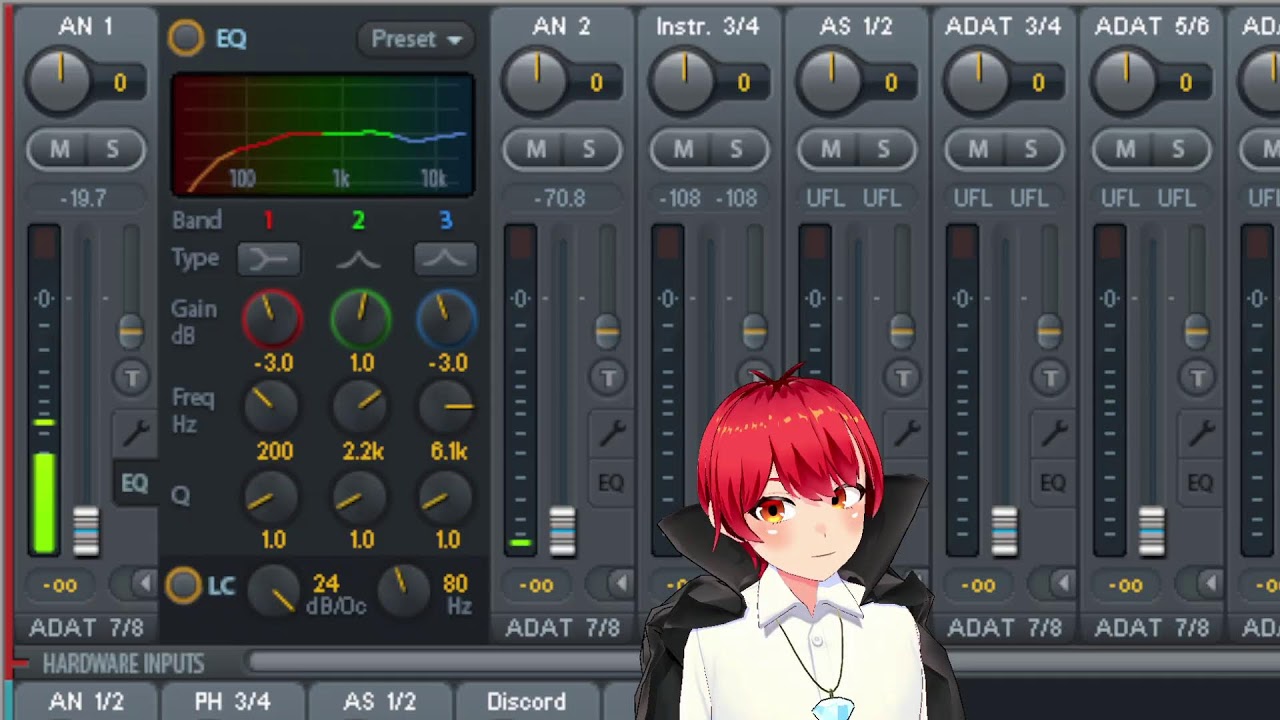Click the EQ frequency response graph

coord(323,134)
